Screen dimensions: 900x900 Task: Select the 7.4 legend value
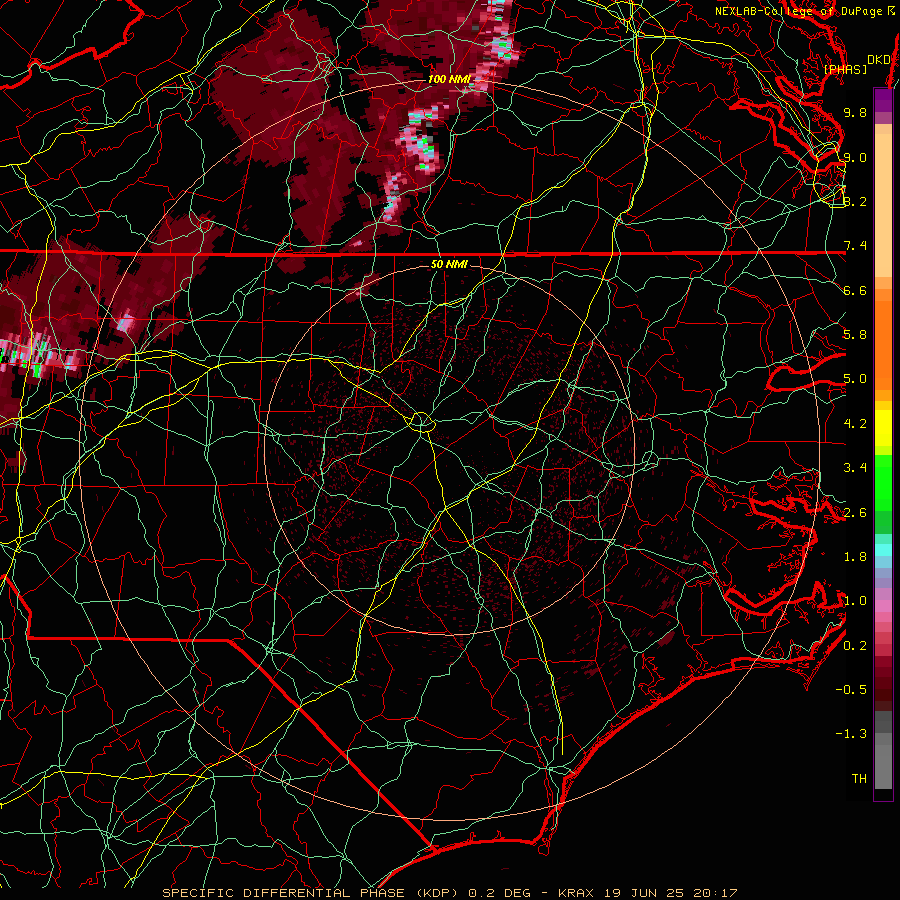[855, 246]
